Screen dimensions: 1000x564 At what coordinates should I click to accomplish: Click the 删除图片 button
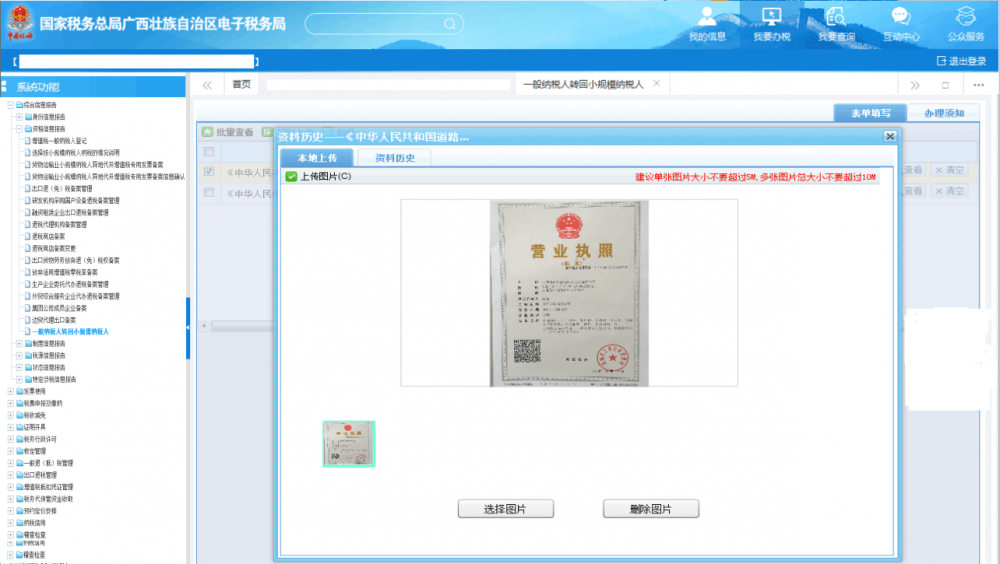(650, 509)
